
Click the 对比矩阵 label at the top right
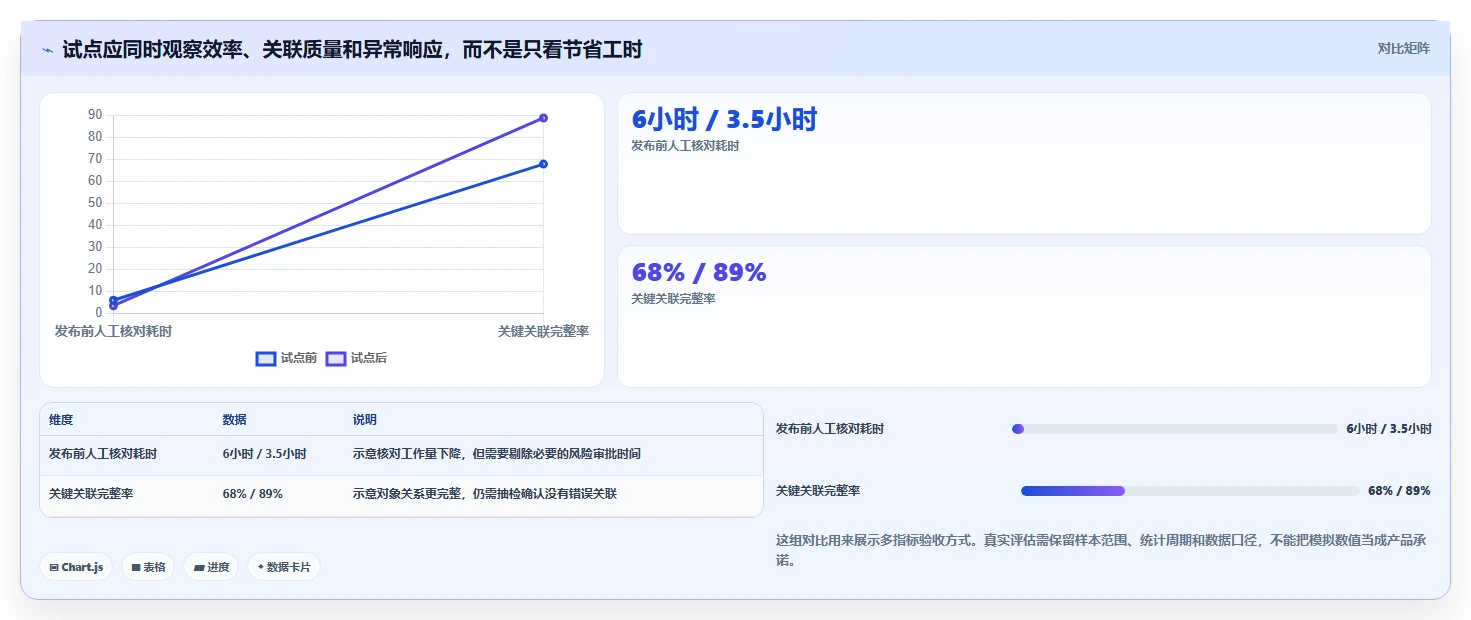(1403, 48)
